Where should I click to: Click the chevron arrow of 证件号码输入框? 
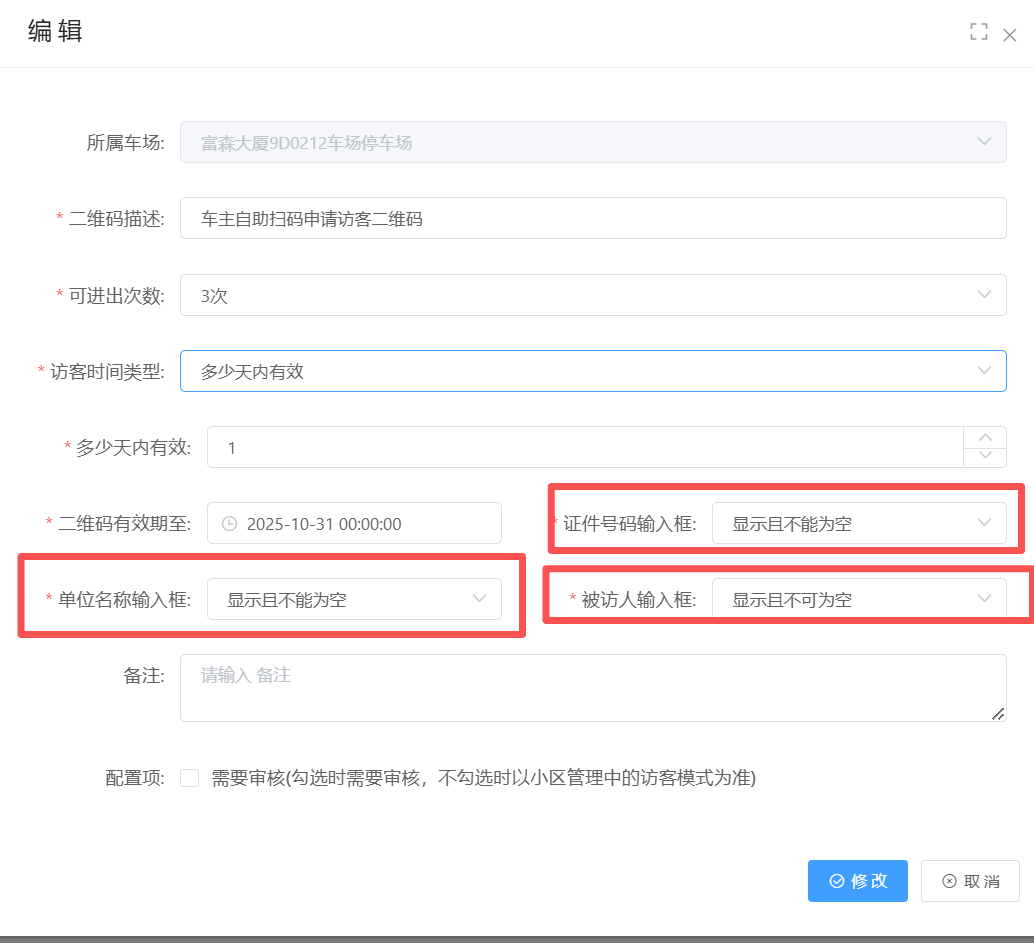(x=984, y=522)
